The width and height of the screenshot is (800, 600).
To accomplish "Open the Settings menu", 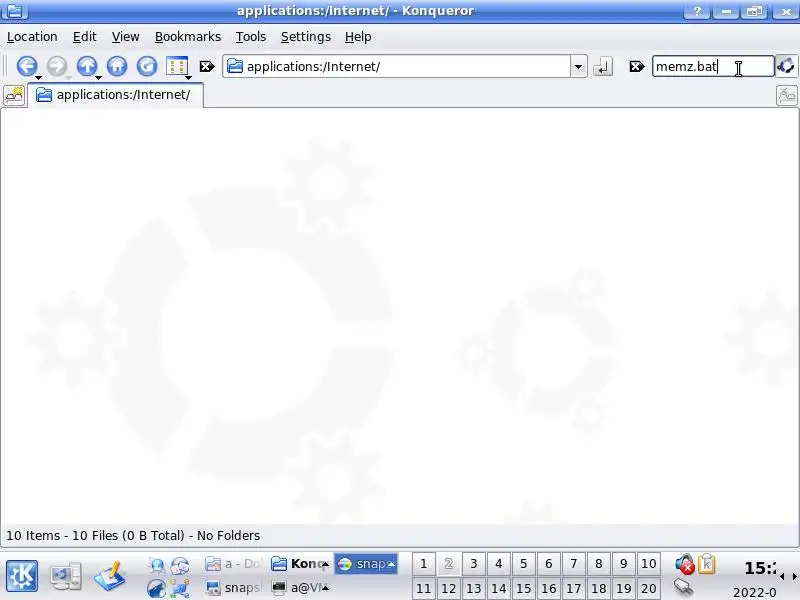I will tap(306, 37).
